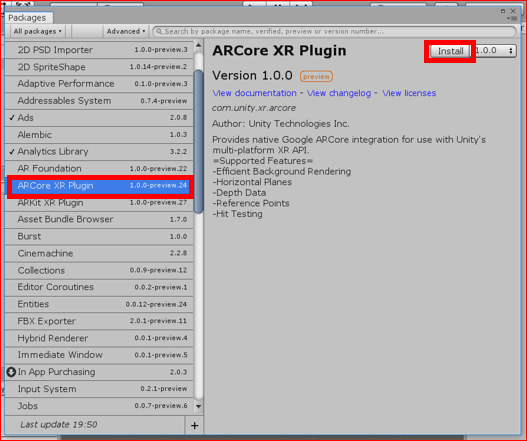Select the Collections package
This screenshot has height=441, width=527.
(99, 270)
